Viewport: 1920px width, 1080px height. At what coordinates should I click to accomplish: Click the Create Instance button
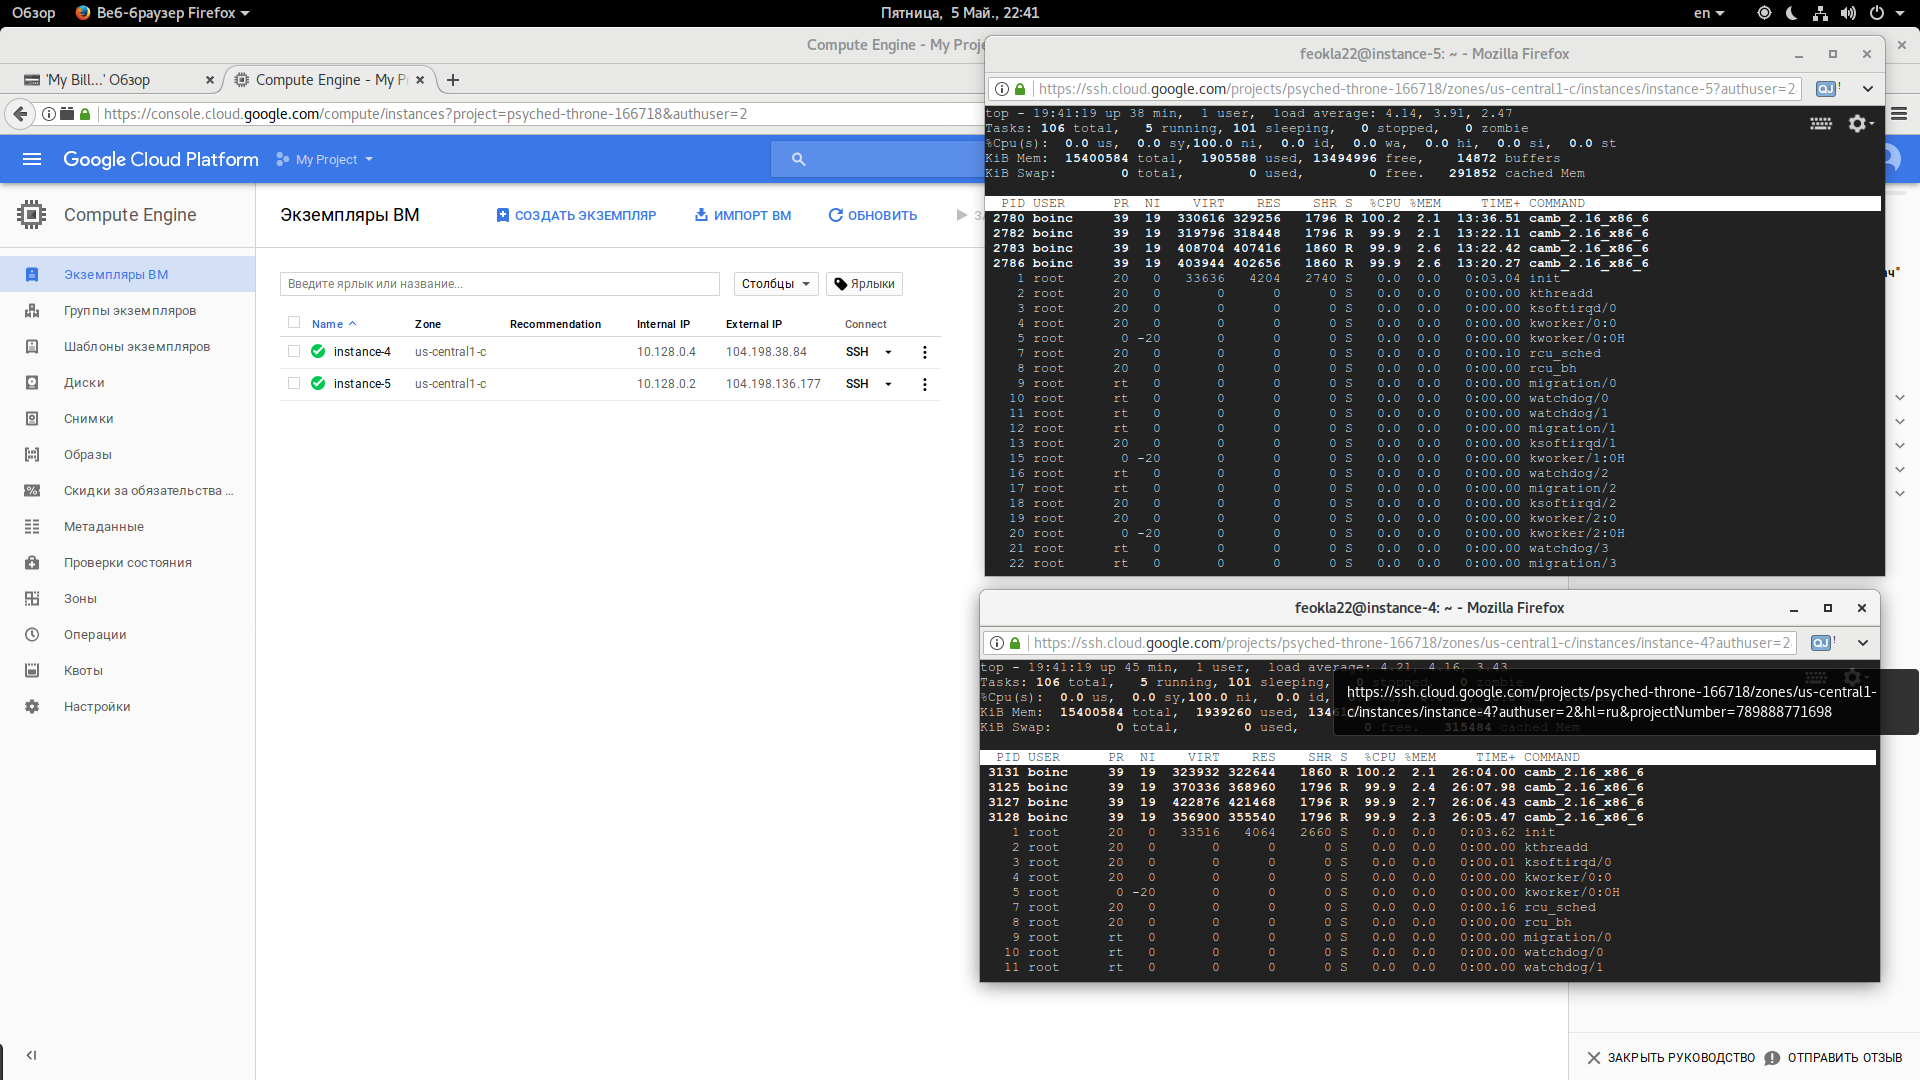point(576,215)
